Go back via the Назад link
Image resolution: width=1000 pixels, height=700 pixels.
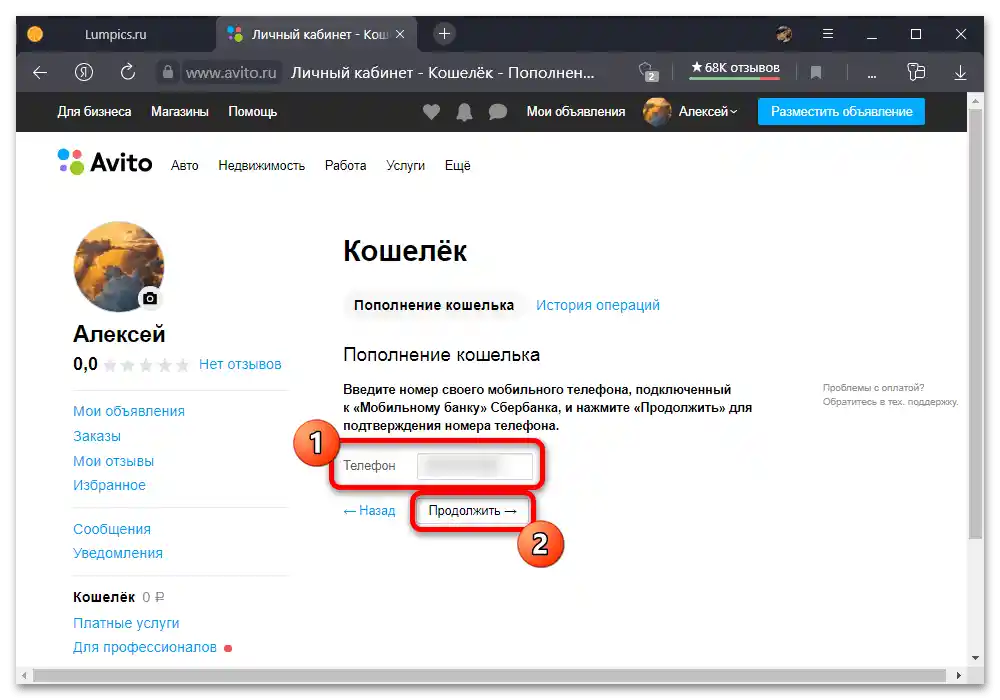tap(369, 511)
